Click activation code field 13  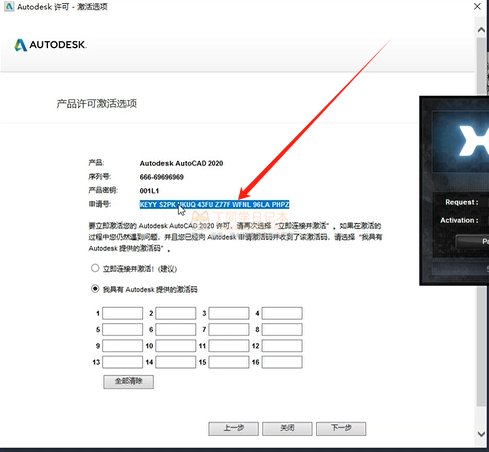pyautogui.click(x=122, y=362)
